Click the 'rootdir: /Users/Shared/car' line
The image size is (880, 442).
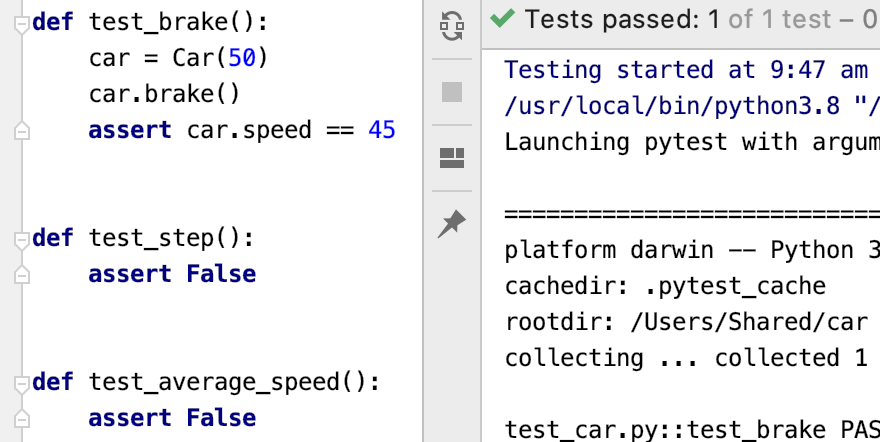[x=686, y=322]
